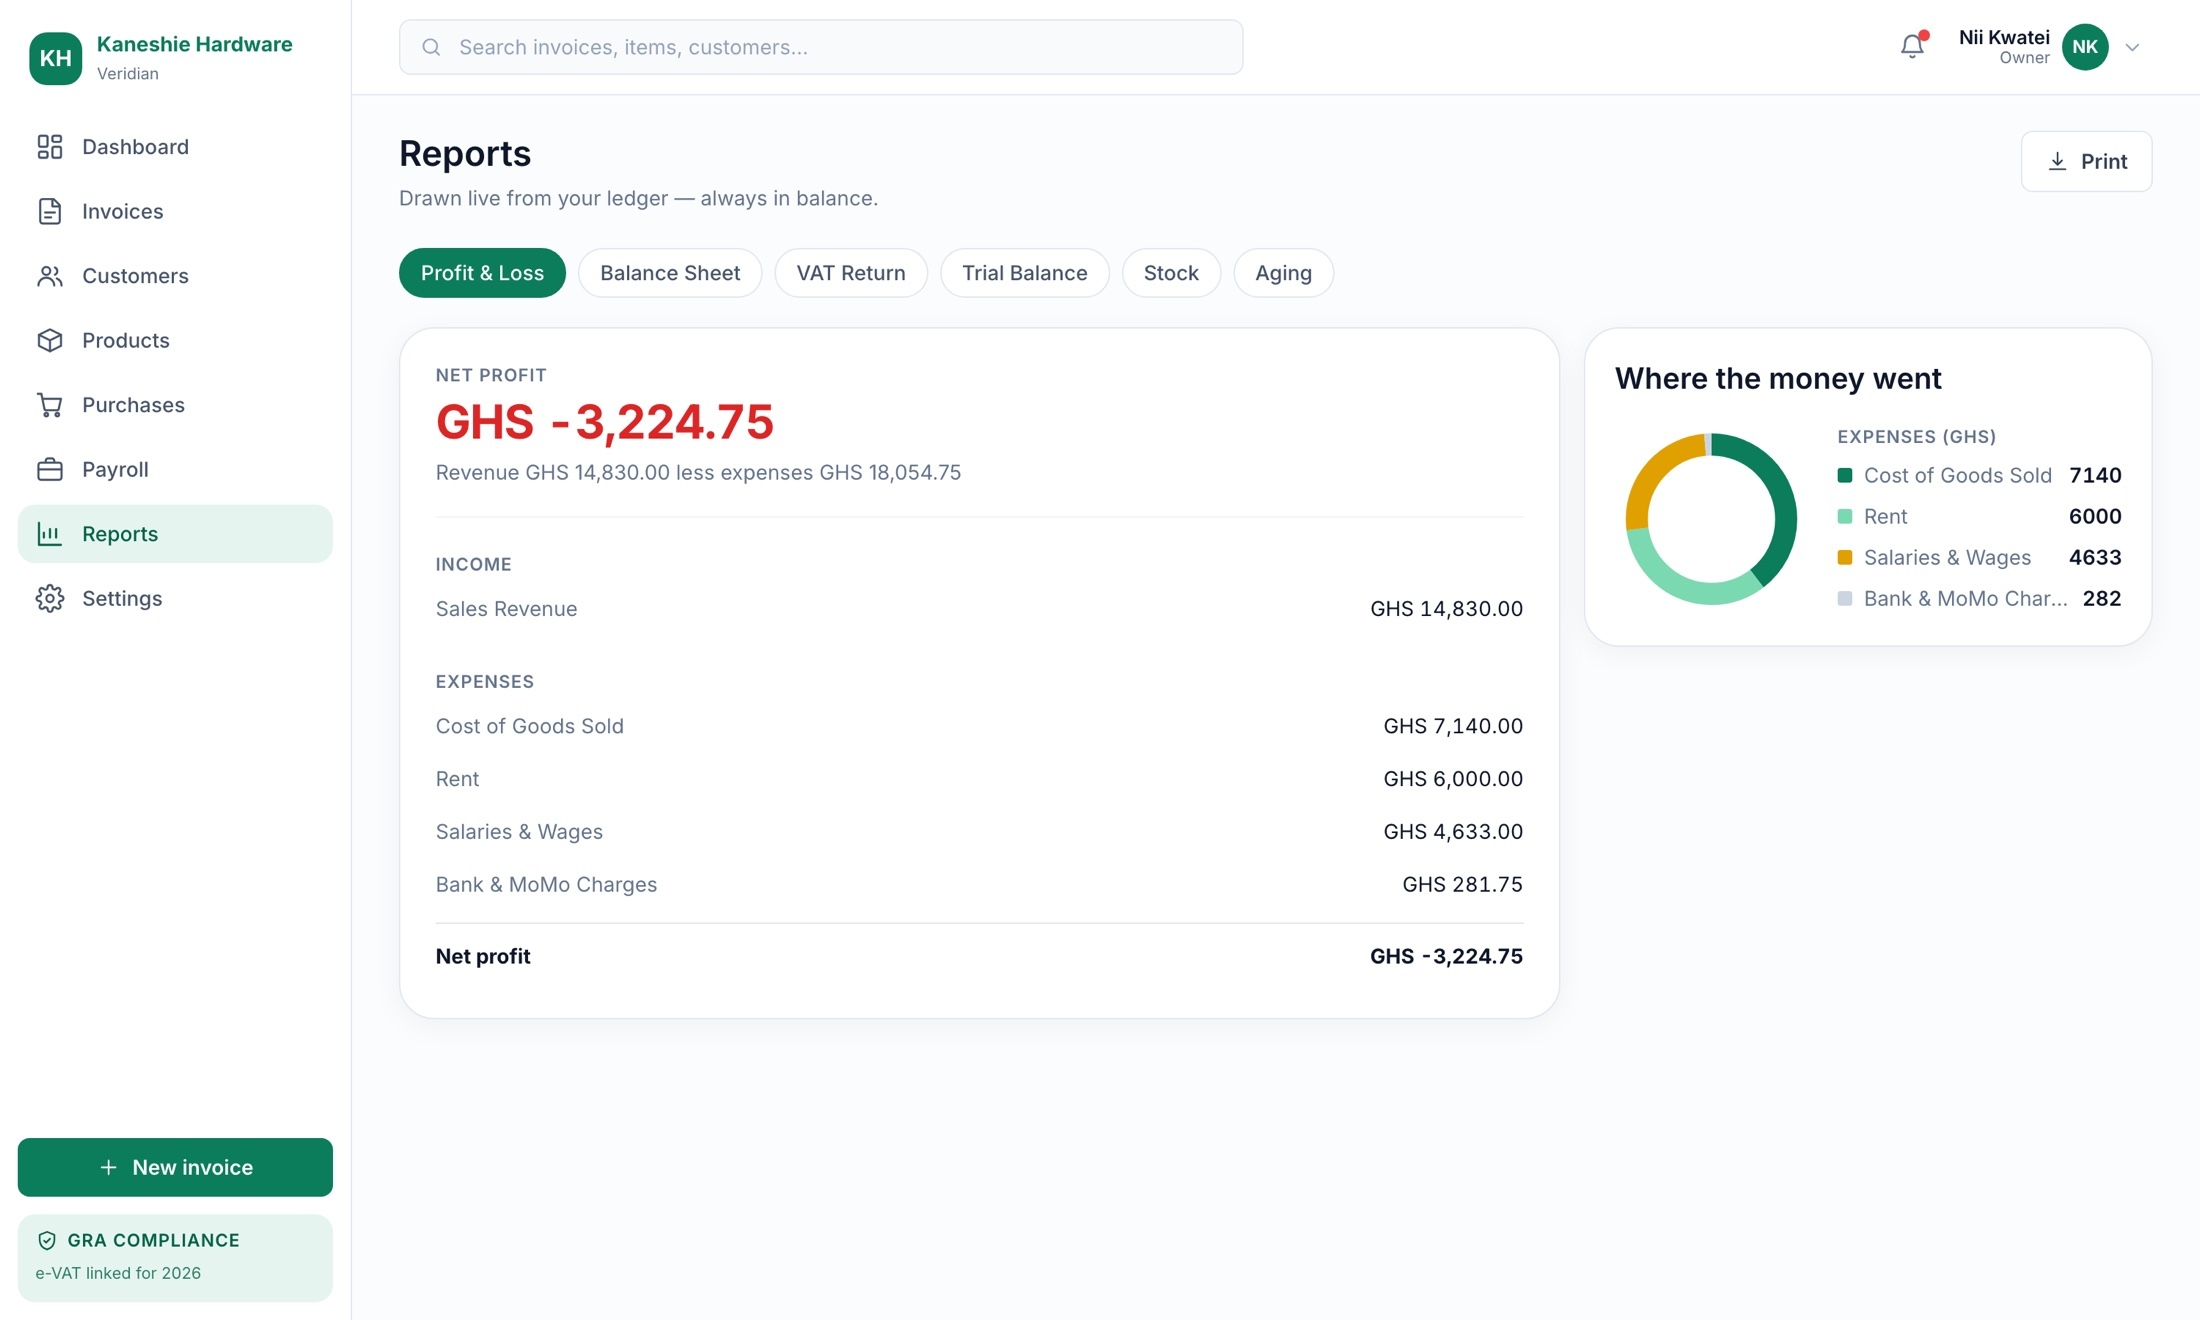2200x1320 pixels.
Task: Click the Salaries & Wages expense label
Action: (519, 832)
